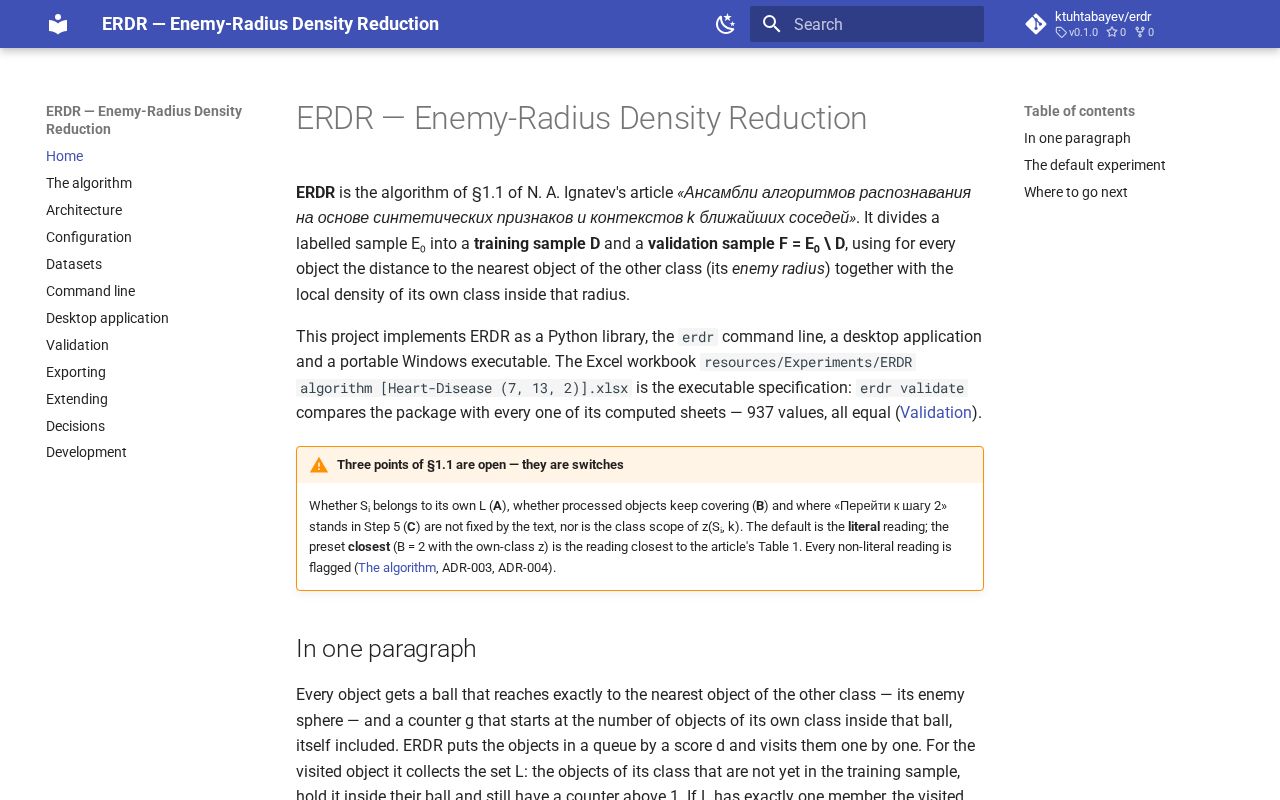1280x800 pixels.
Task: Open The algorithm page in sidebar
Action: click(89, 183)
